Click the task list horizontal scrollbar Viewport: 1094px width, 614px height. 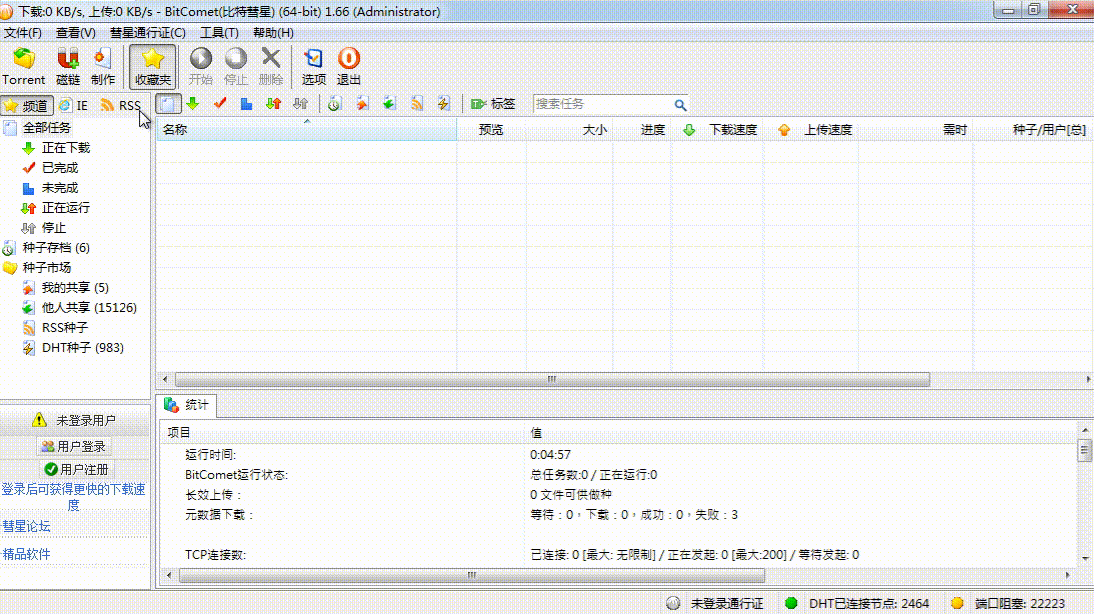click(552, 380)
